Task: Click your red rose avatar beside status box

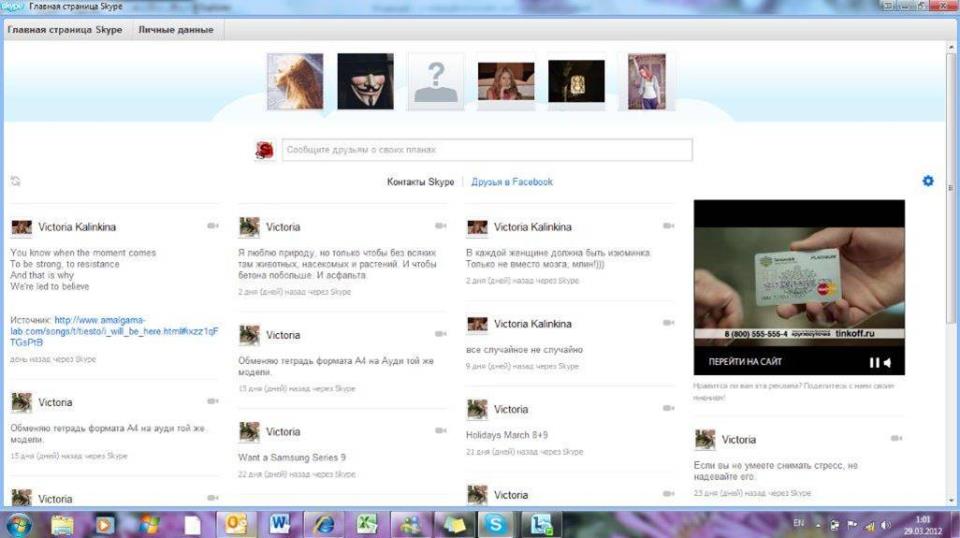Action: (264, 150)
